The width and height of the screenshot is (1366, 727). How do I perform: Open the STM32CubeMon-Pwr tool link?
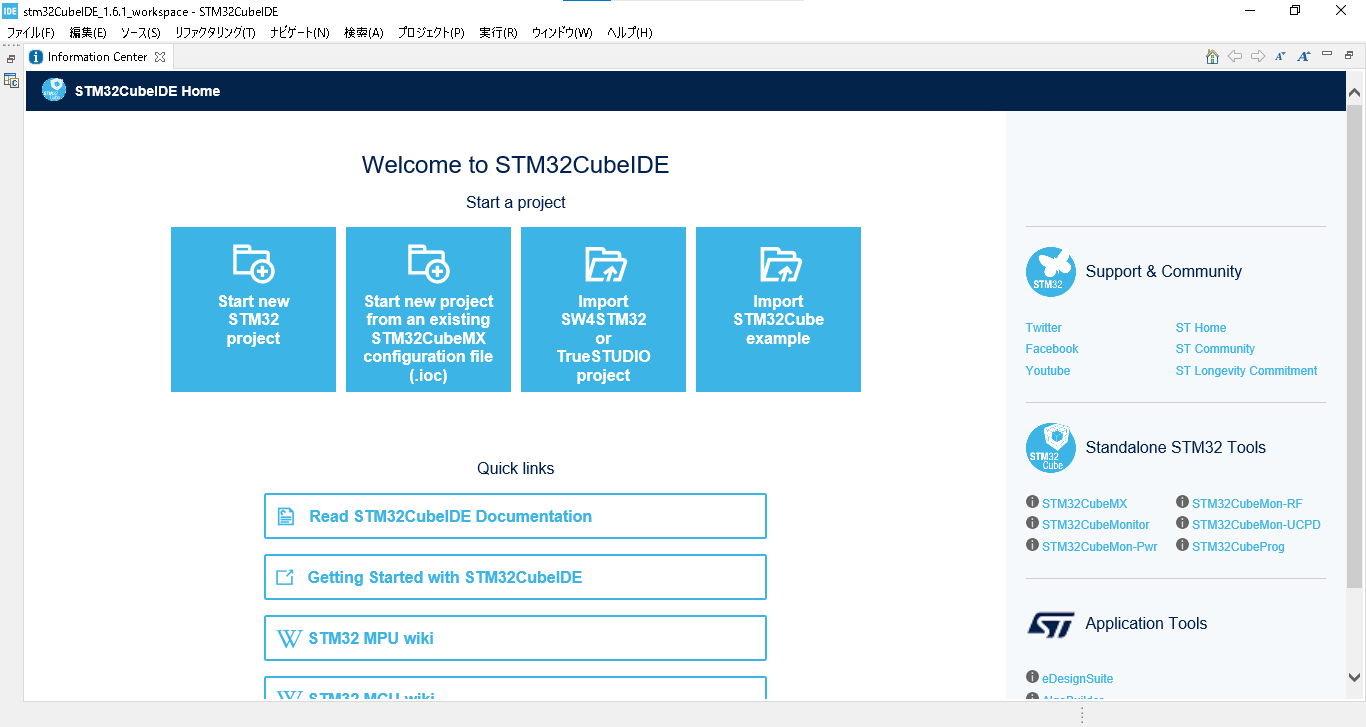click(x=1099, y=547)
